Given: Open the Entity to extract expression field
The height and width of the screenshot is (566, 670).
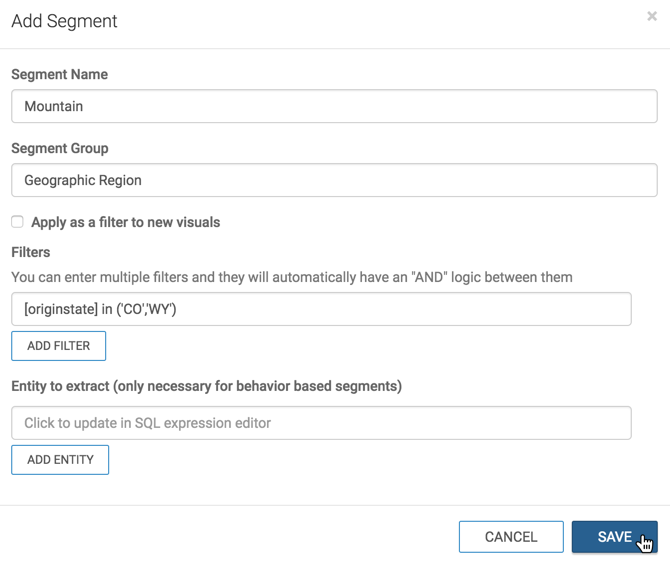Looking at the screenshot, I should click(321, 423).
